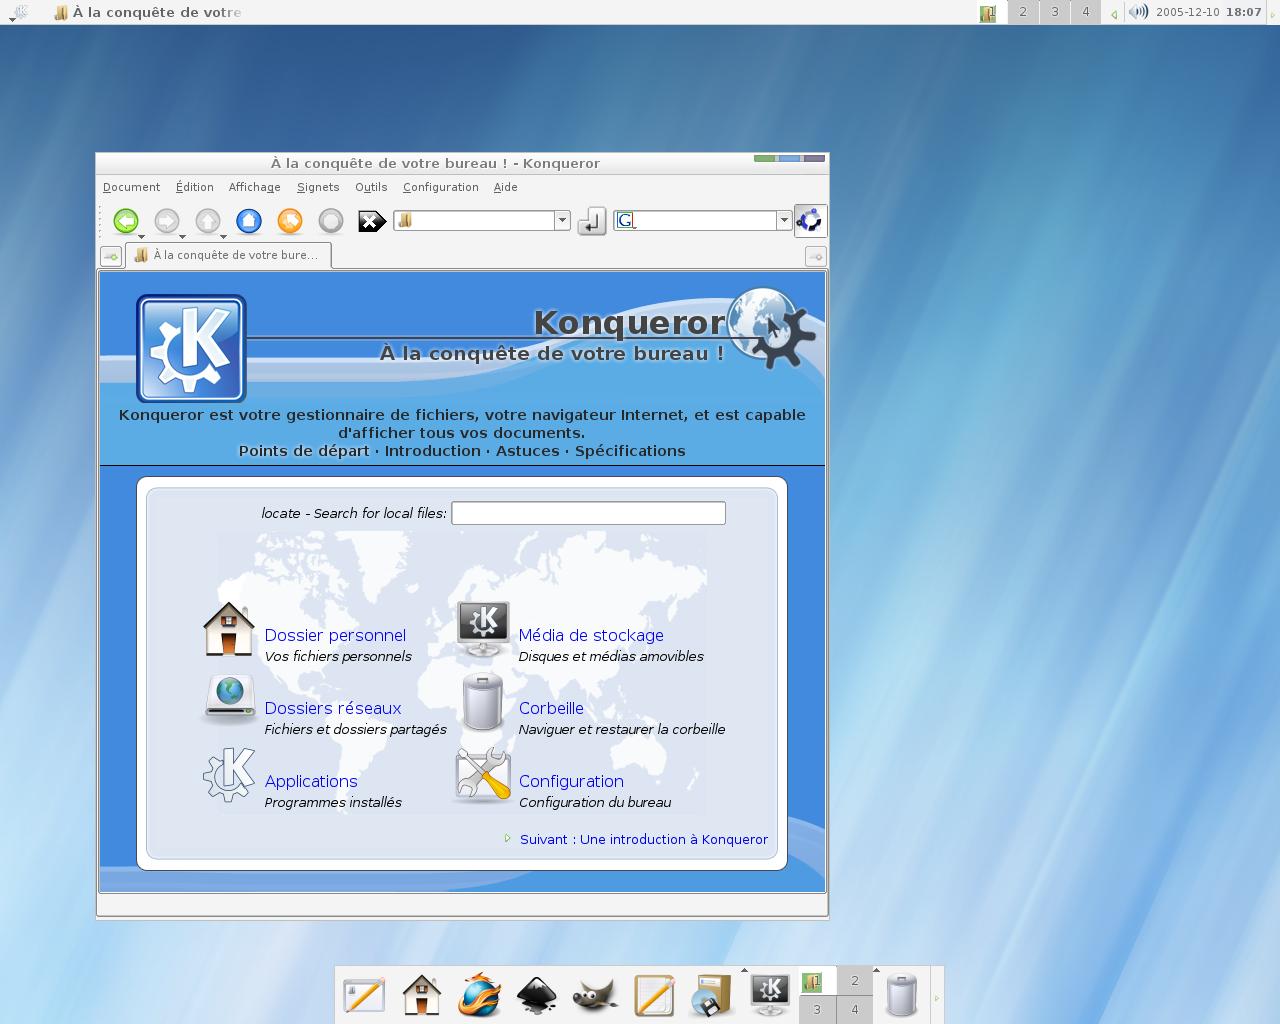
Task: Open the Dossiers réseaux link
Action: click(x=333, y=708)
